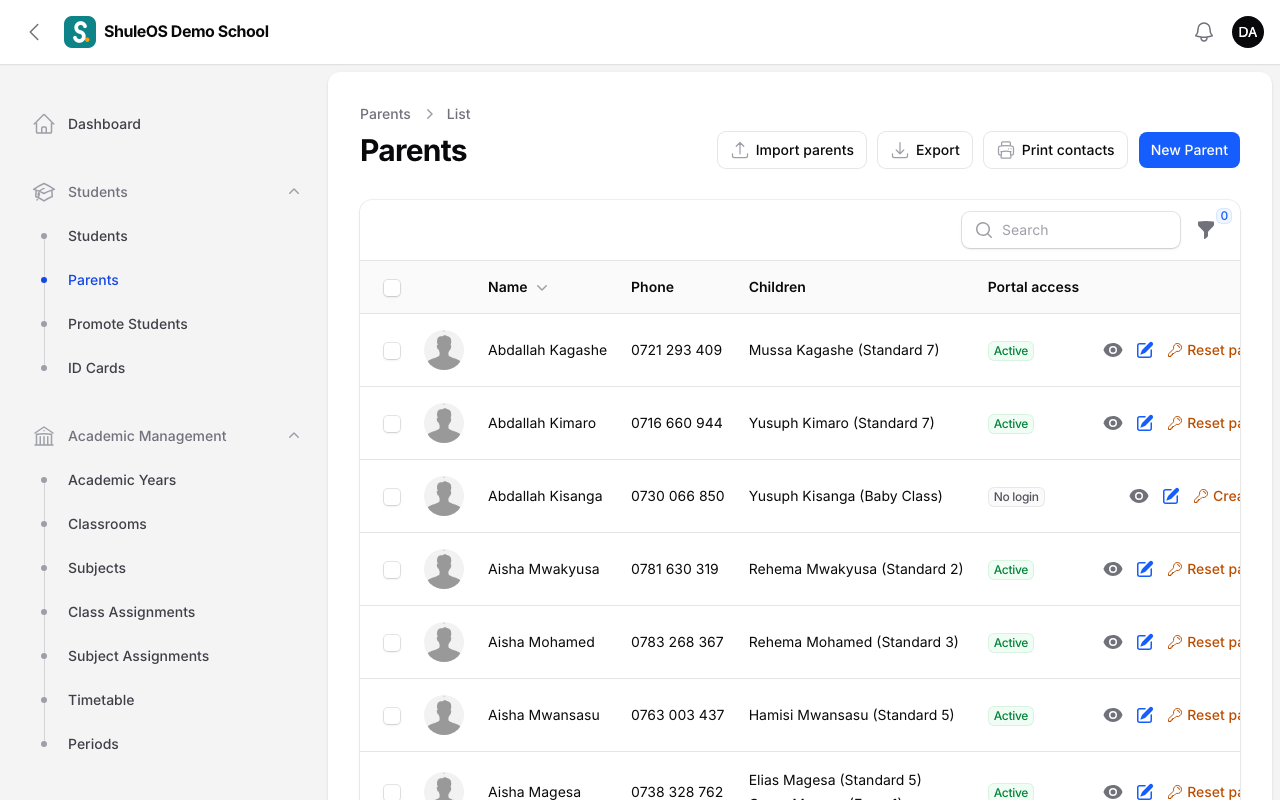Click the ShuleOS logo icon

(x=80, y=32)
